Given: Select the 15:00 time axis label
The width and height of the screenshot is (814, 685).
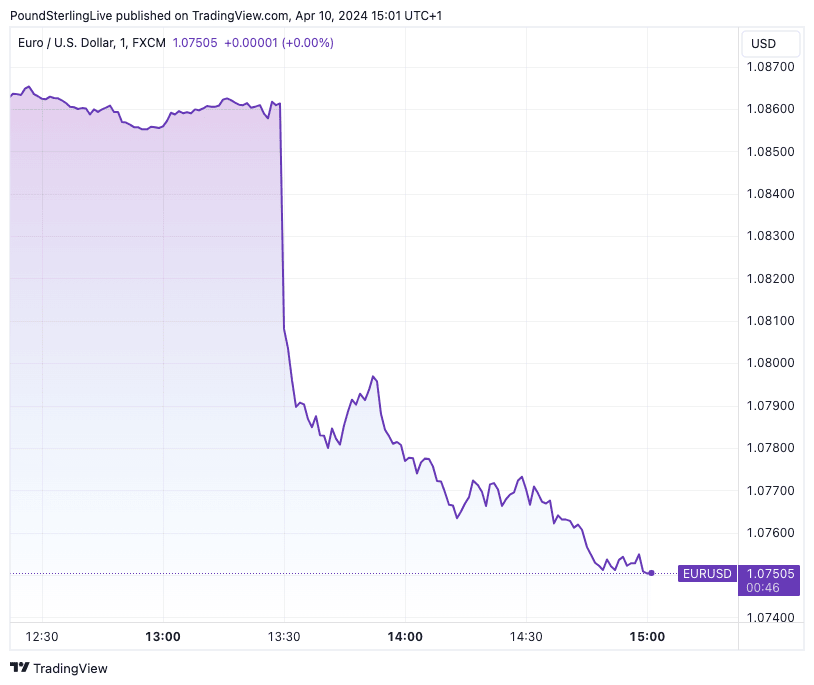Looking at the screenshot, I should coord(647,637).
